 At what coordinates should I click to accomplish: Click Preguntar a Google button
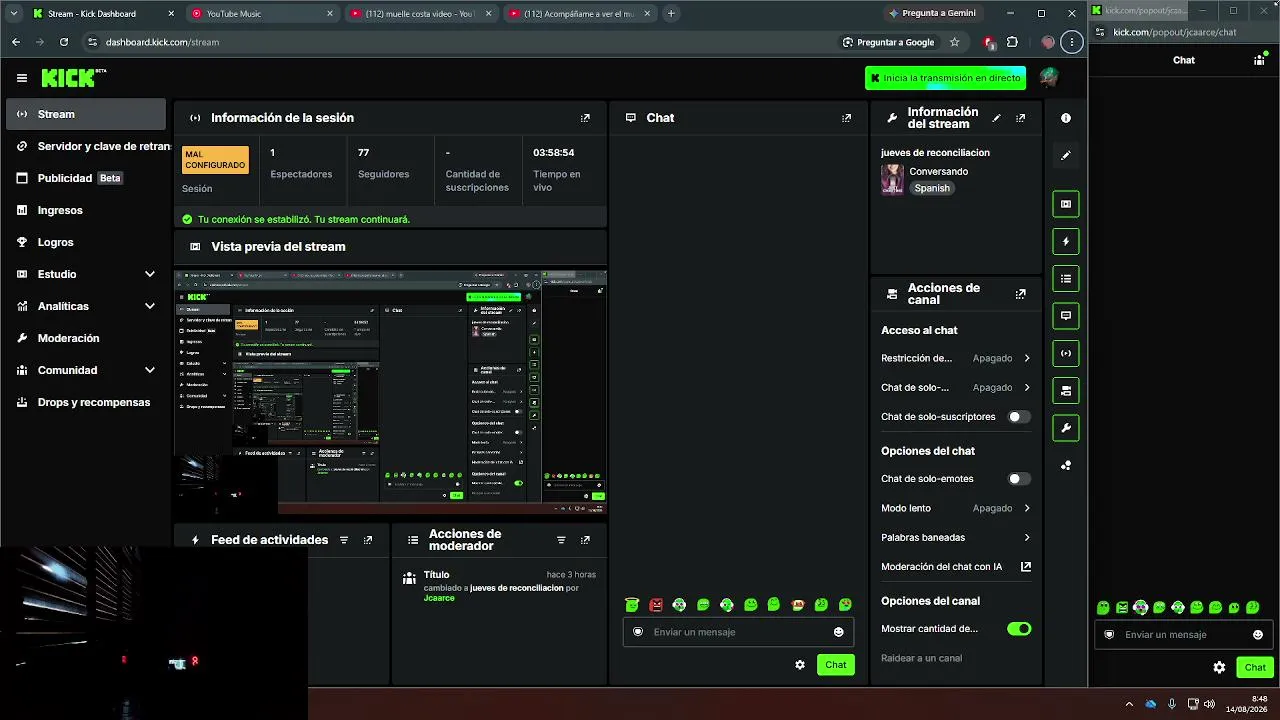click(888, 42)
